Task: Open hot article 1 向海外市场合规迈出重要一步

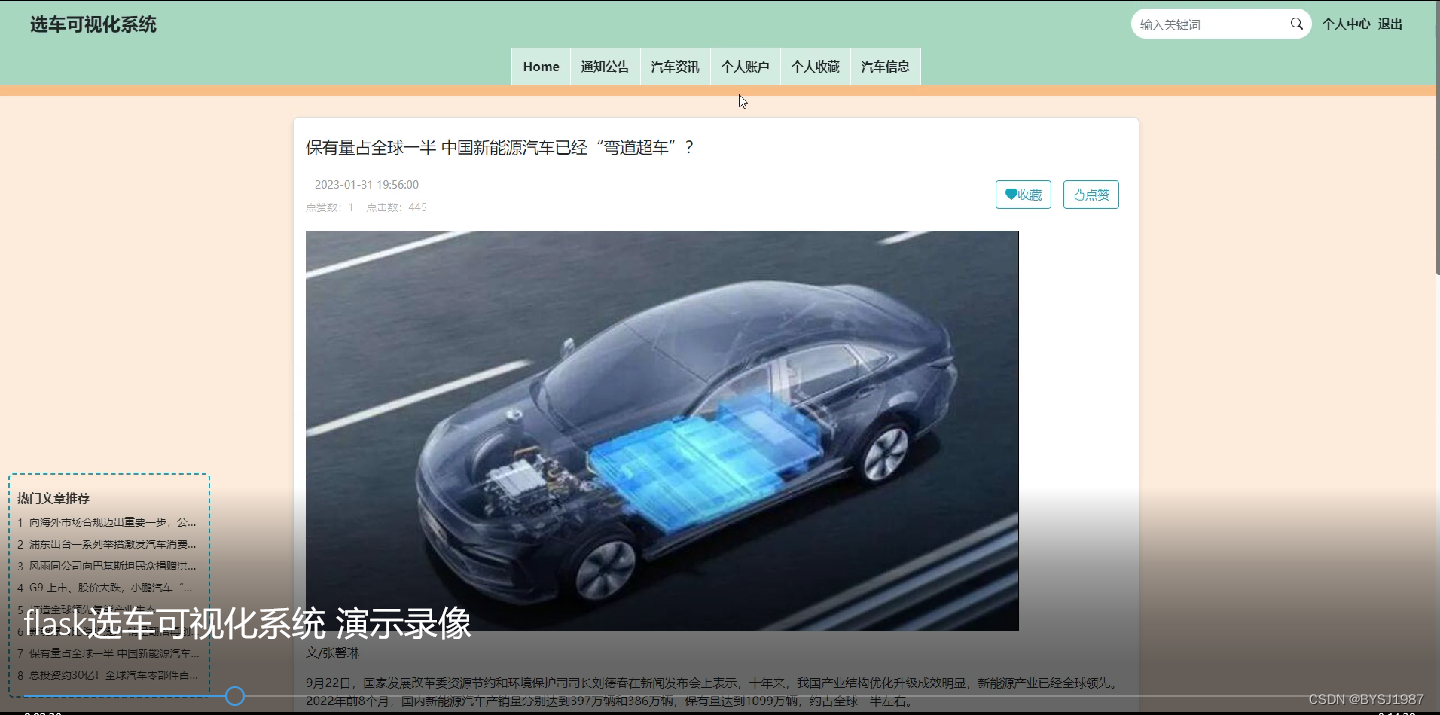Action: 107,522
